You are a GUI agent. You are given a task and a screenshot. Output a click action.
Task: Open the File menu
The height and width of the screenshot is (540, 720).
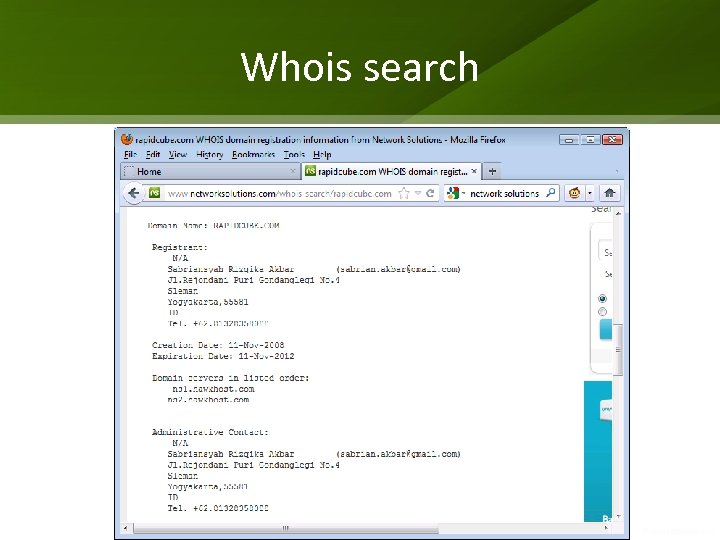point(130,155)
